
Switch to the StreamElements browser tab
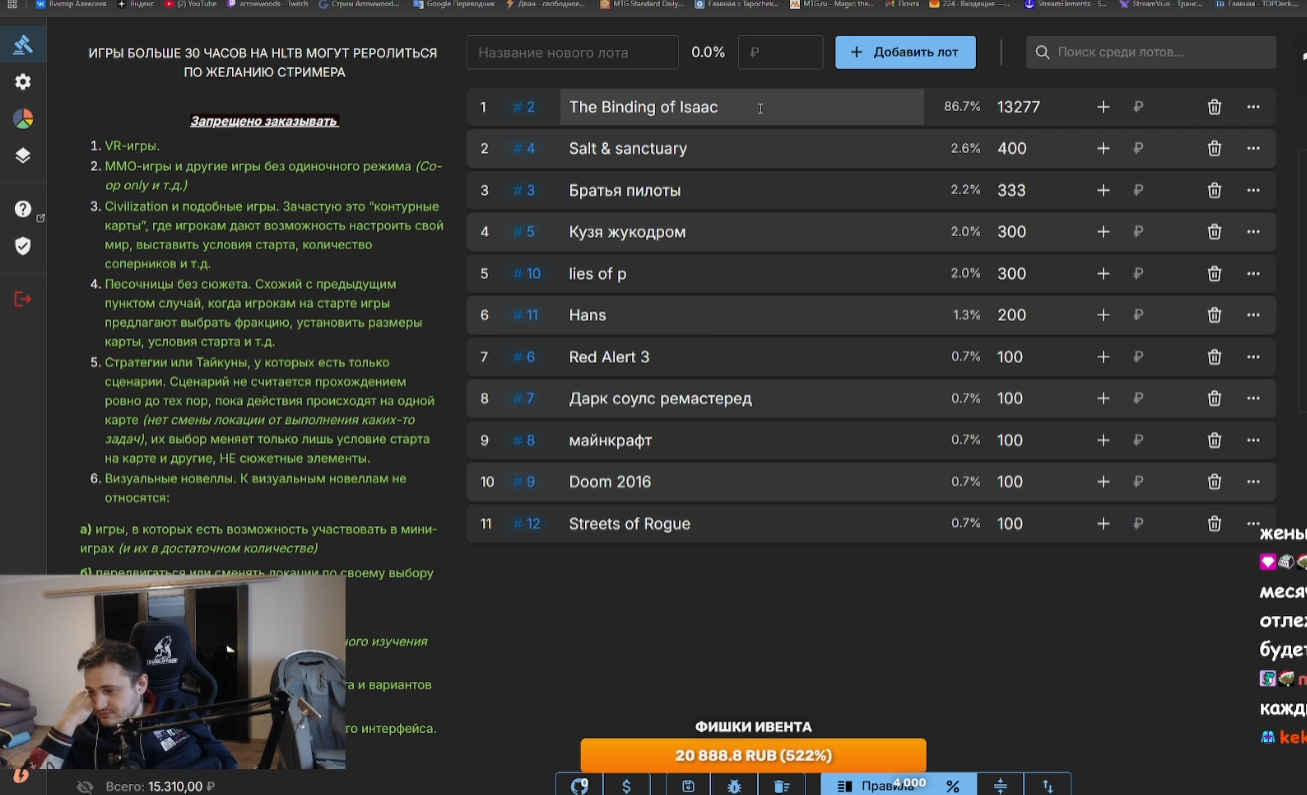1067,4
